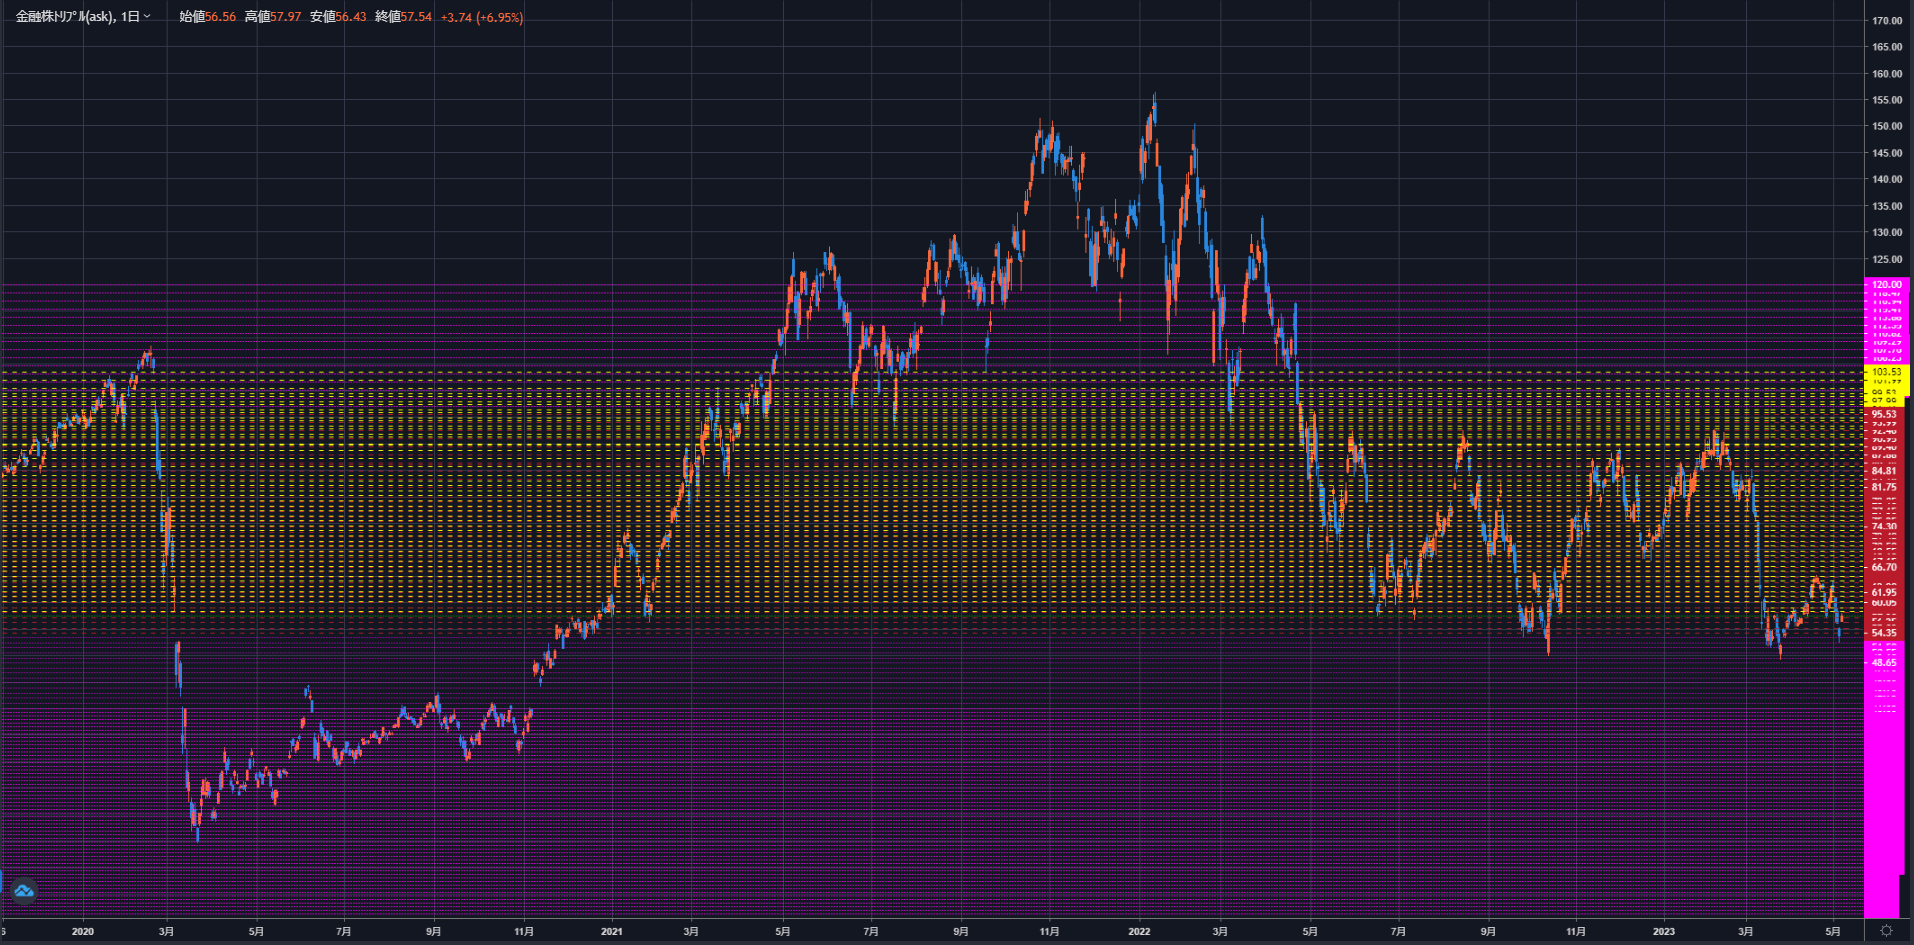Click the 金融株トリプル(ask) symbol title

pyautogui.click(x=65, y=17)
